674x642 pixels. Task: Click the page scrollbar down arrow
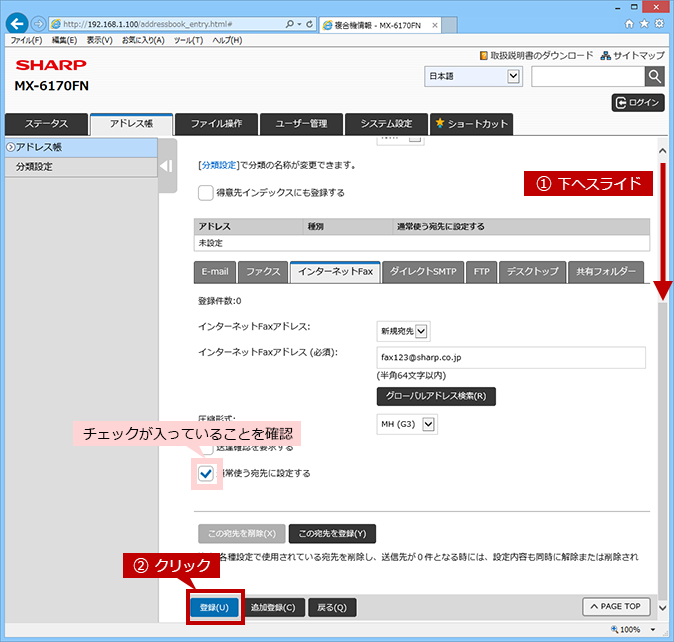662,608
